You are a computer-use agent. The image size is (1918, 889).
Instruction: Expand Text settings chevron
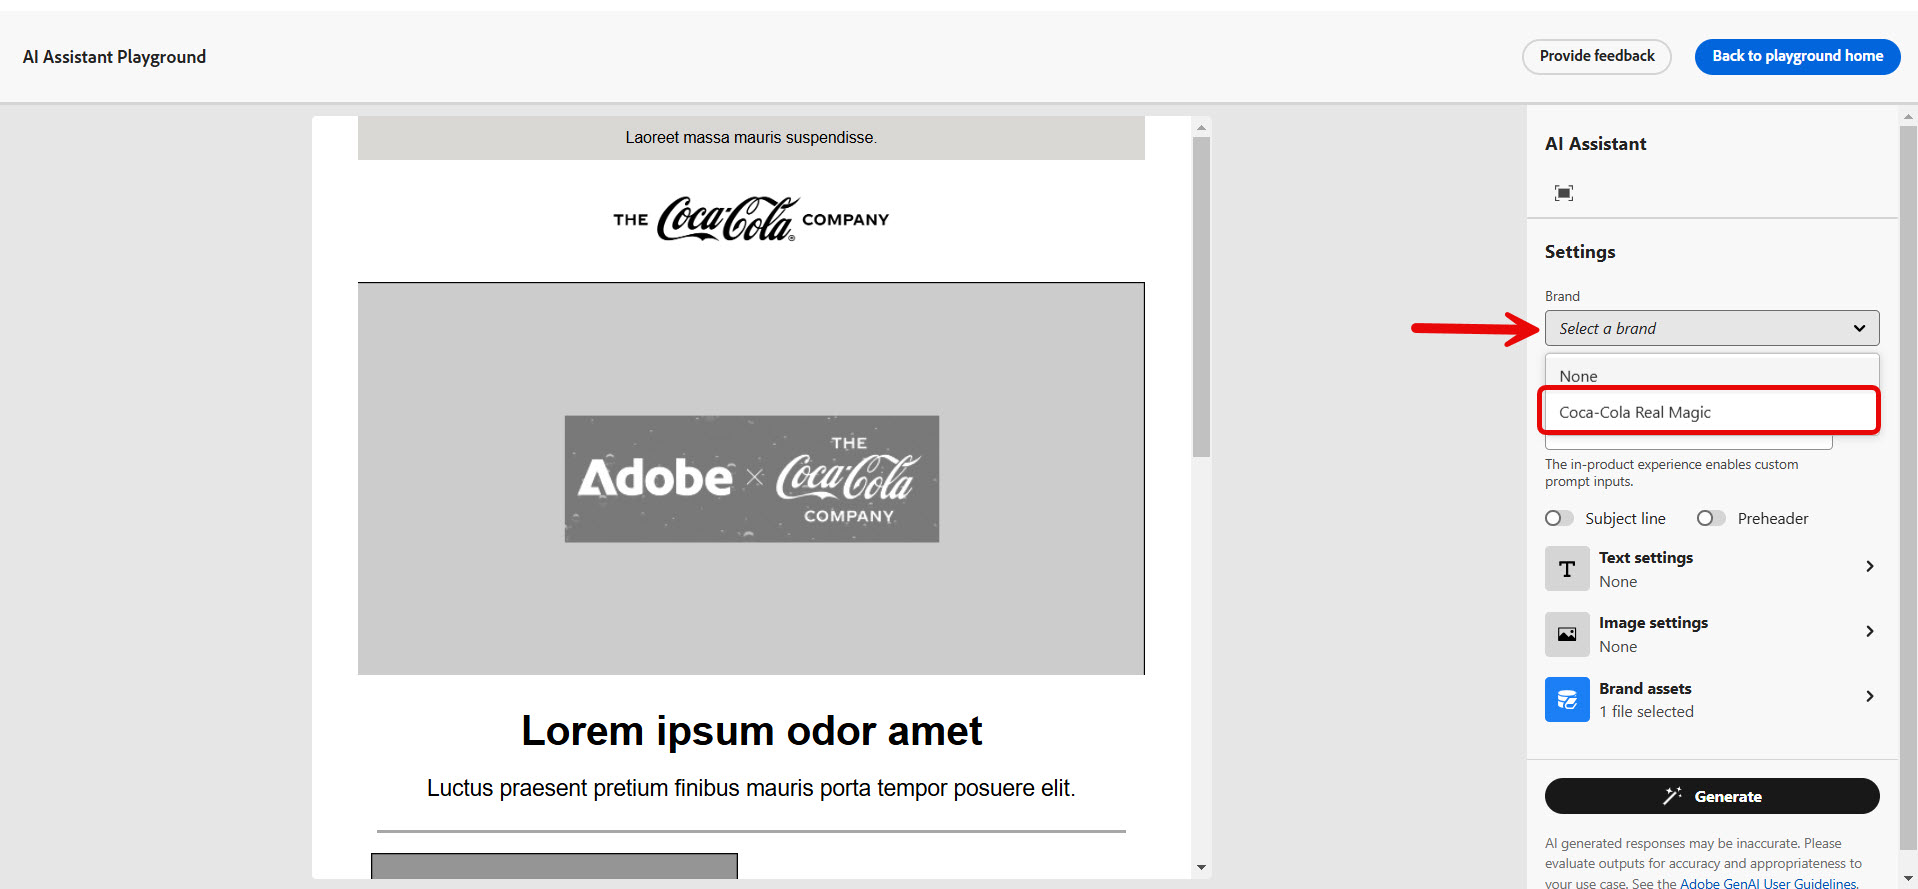[x=1870, y=567]
